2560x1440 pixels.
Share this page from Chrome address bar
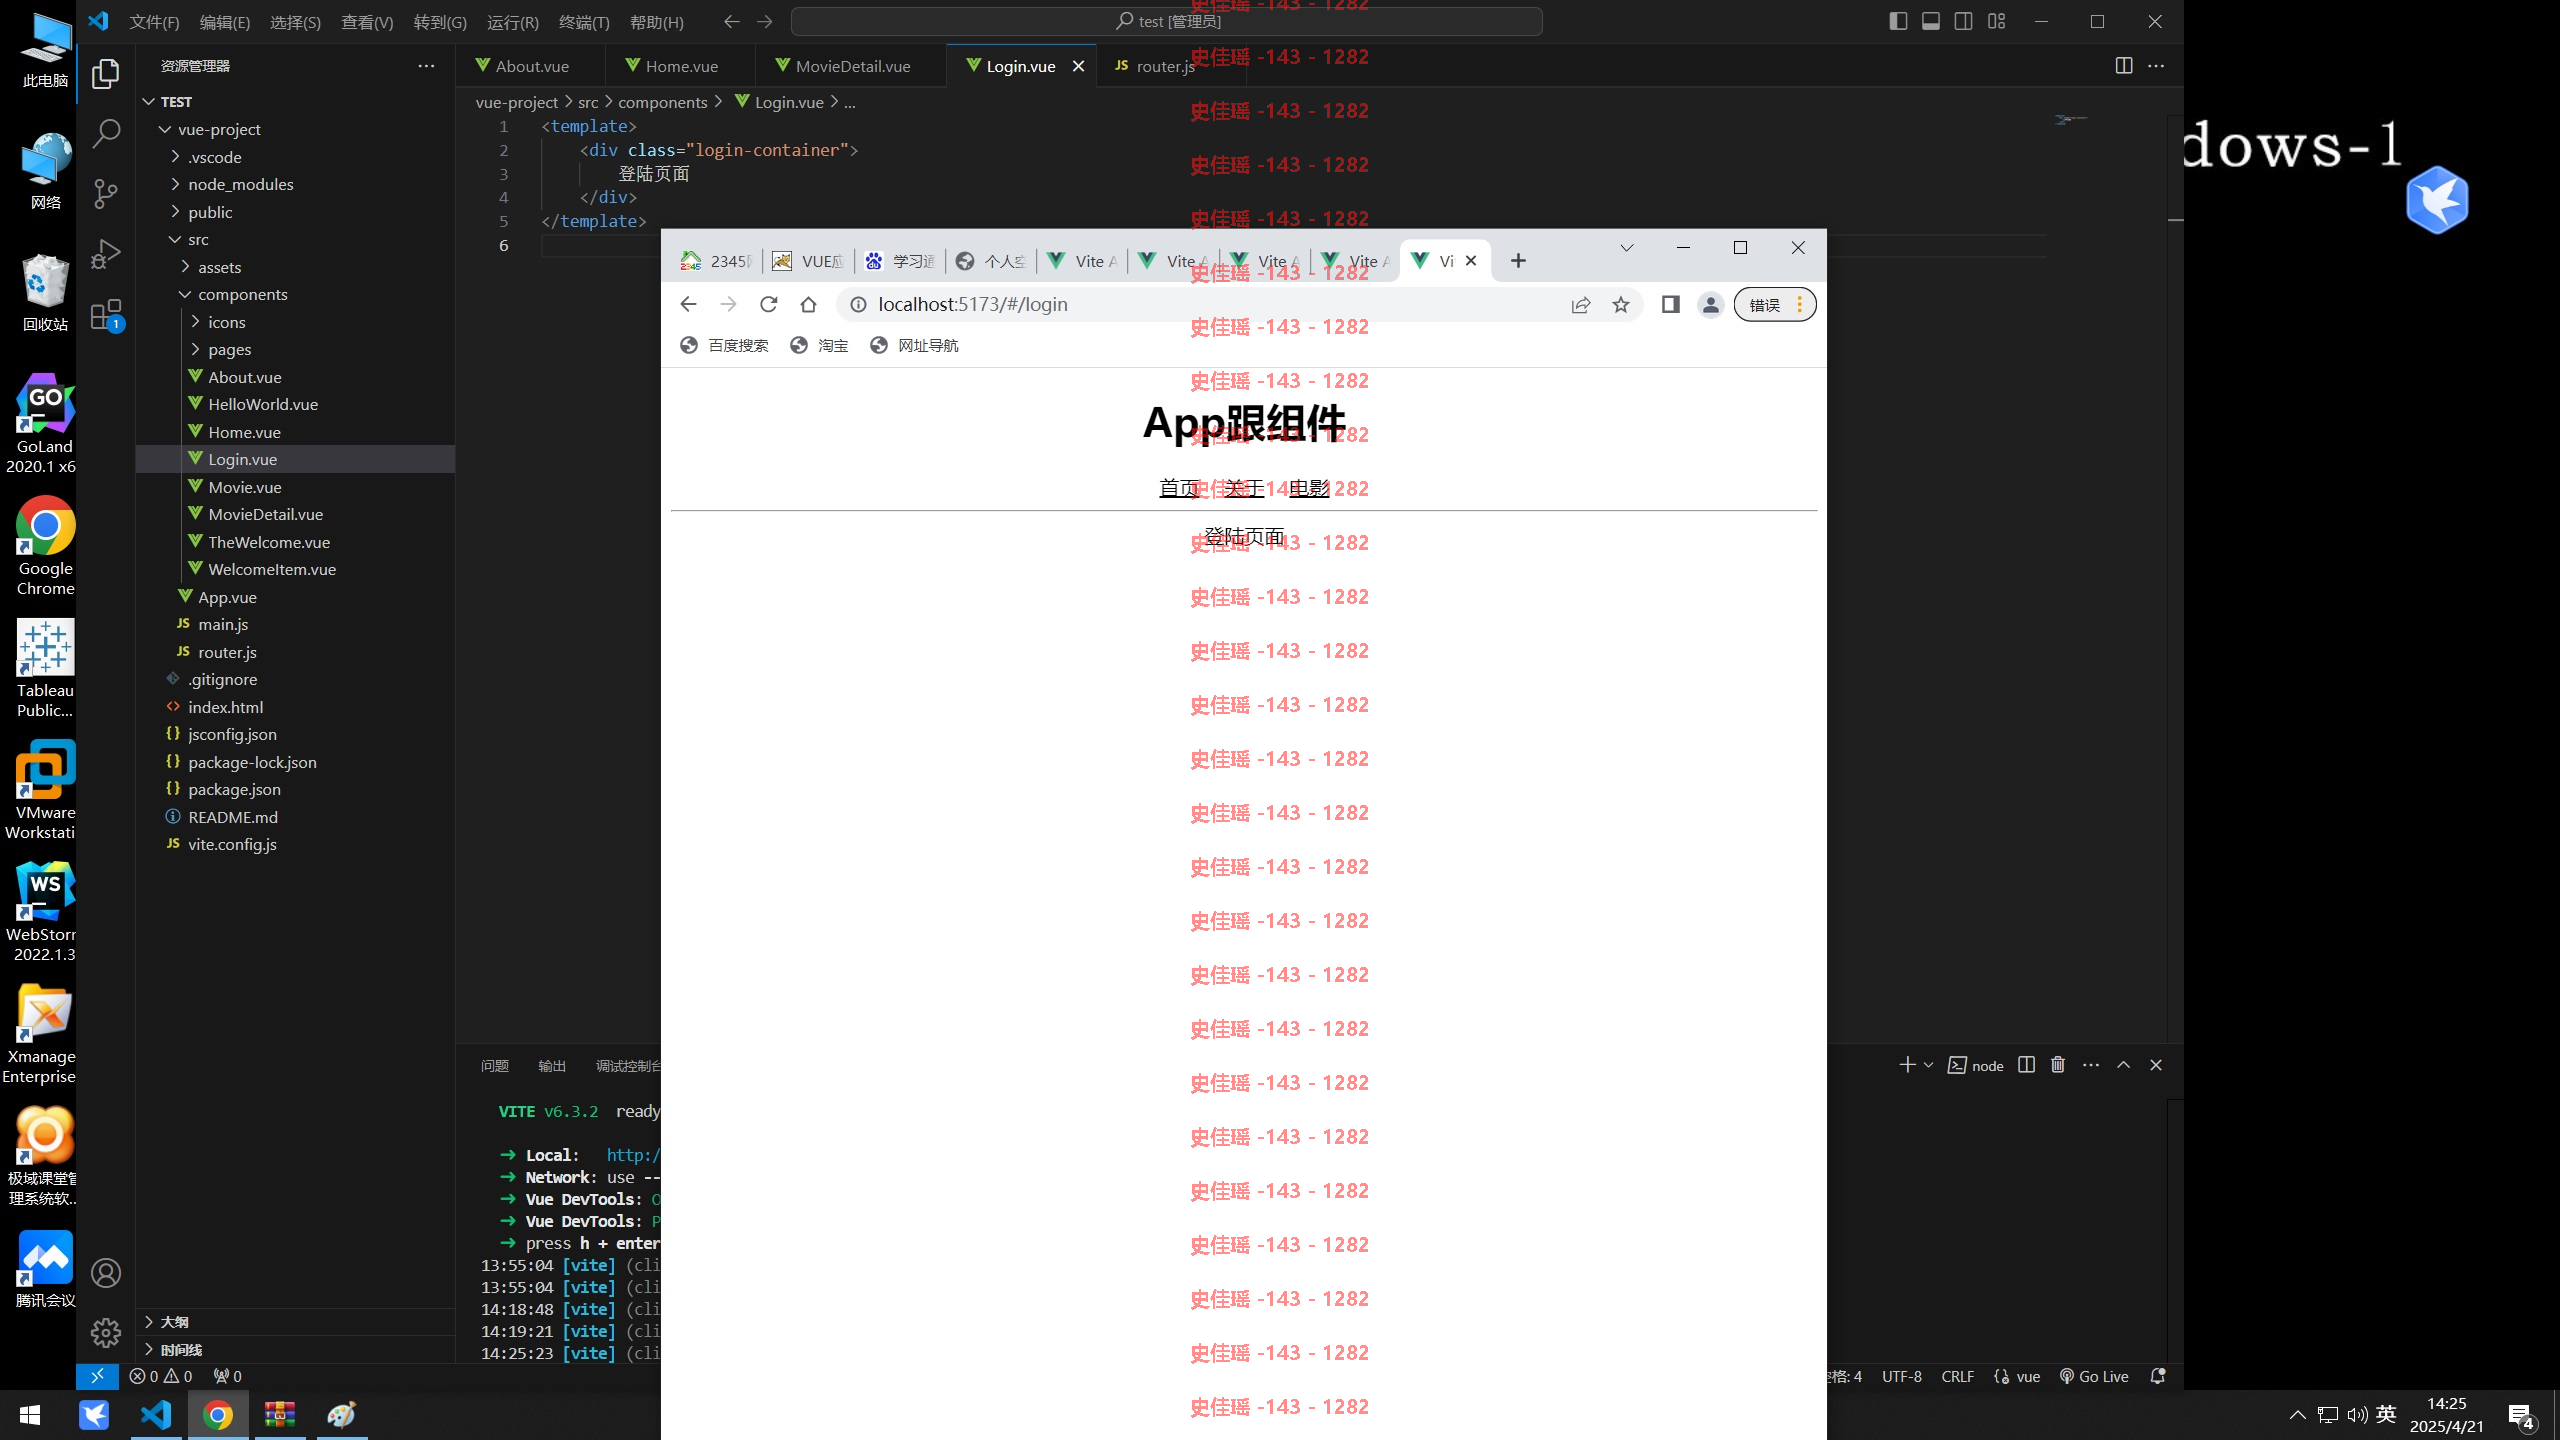[x=1581, y=305]
